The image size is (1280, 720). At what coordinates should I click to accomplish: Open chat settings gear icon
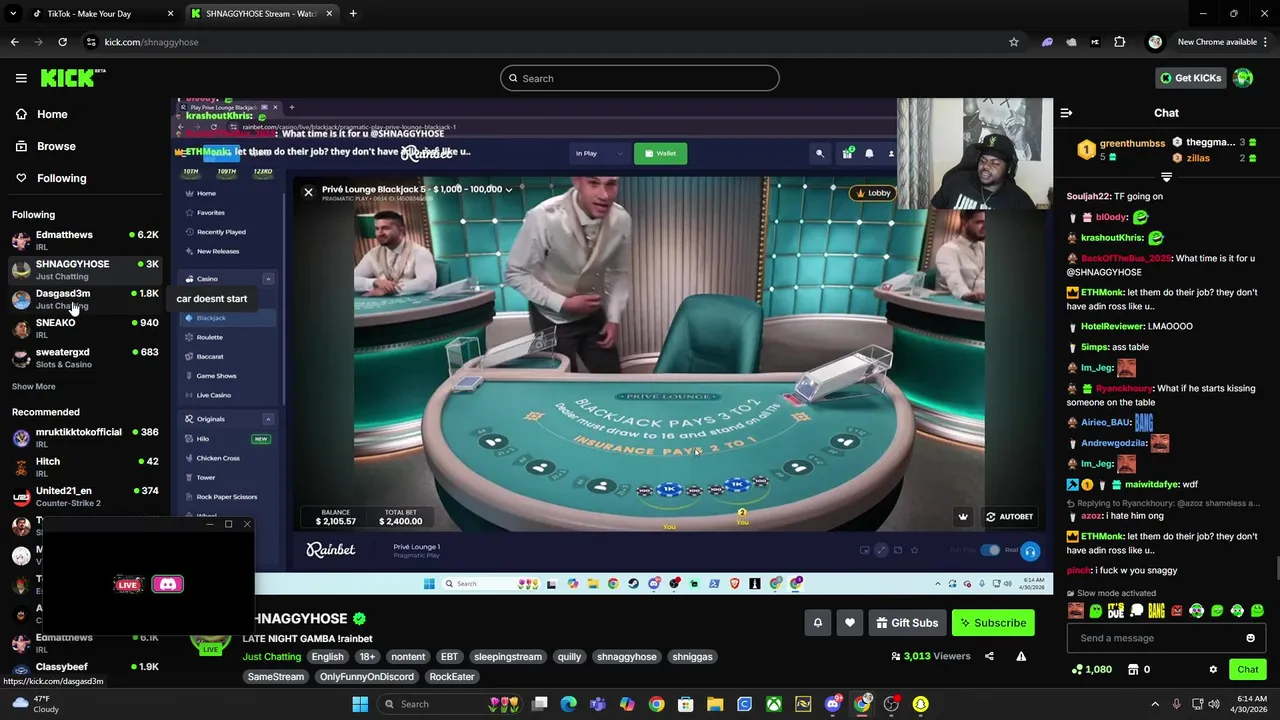point(1213,669)
